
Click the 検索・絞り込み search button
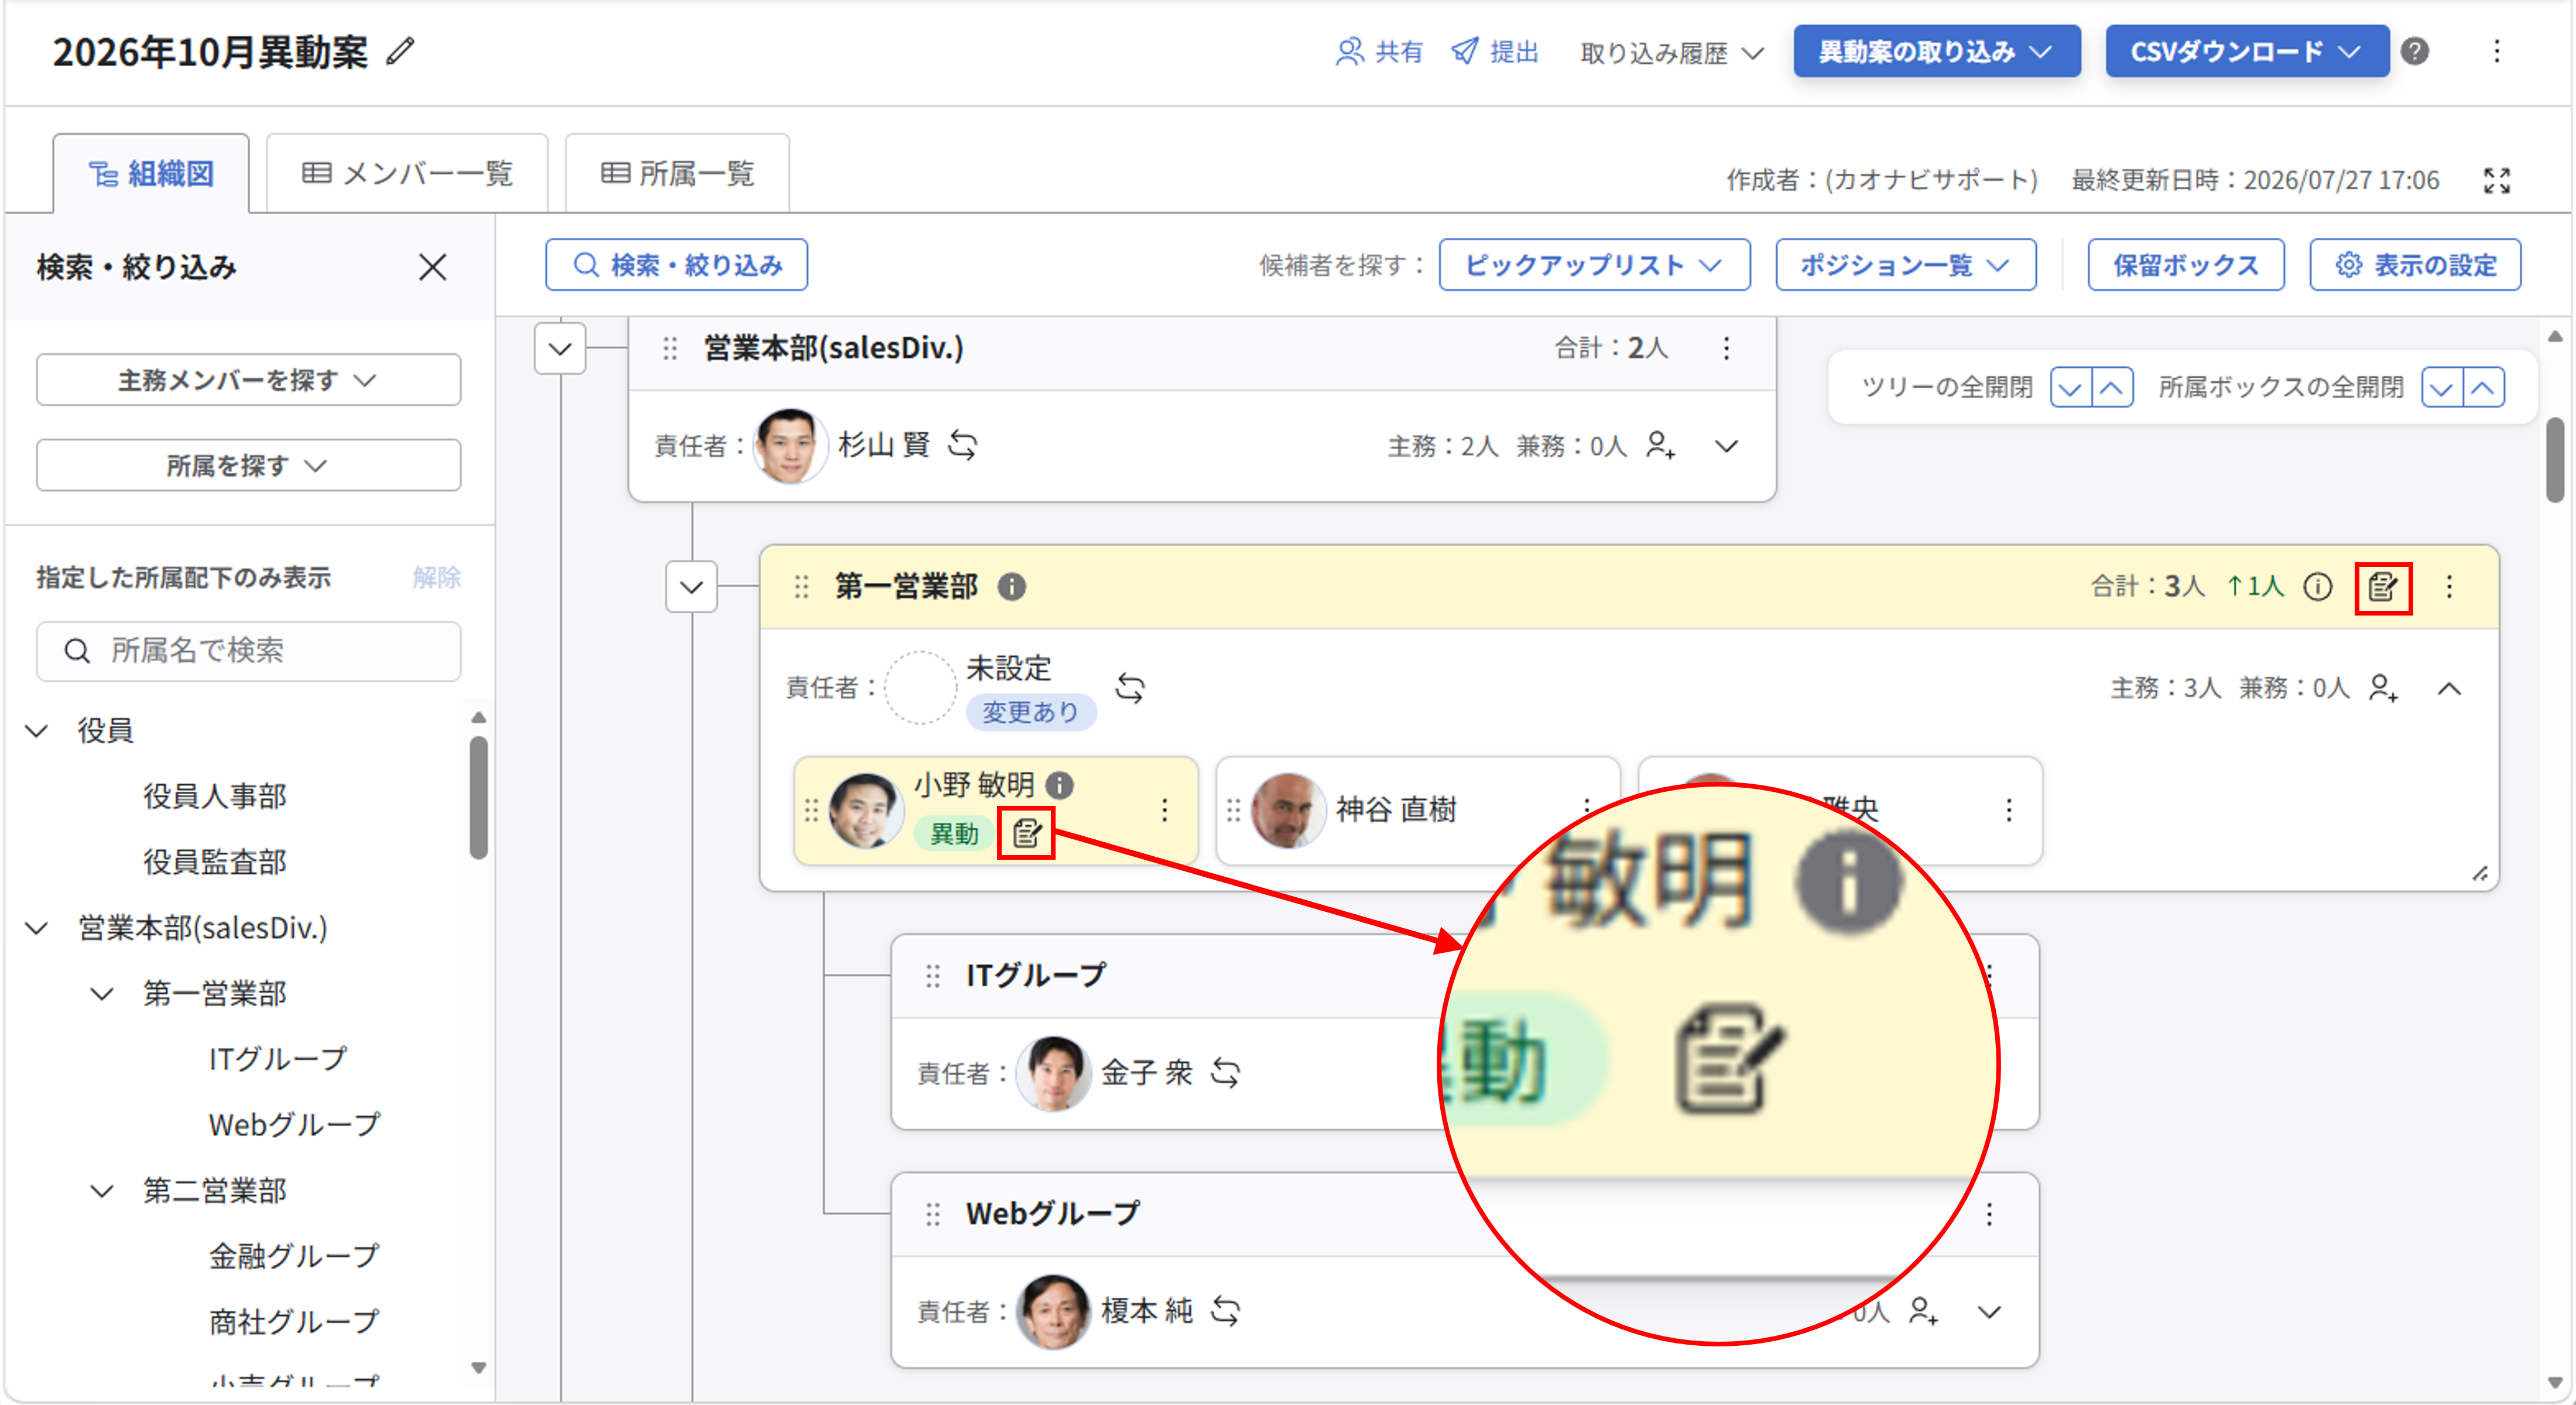coord(676,265)
